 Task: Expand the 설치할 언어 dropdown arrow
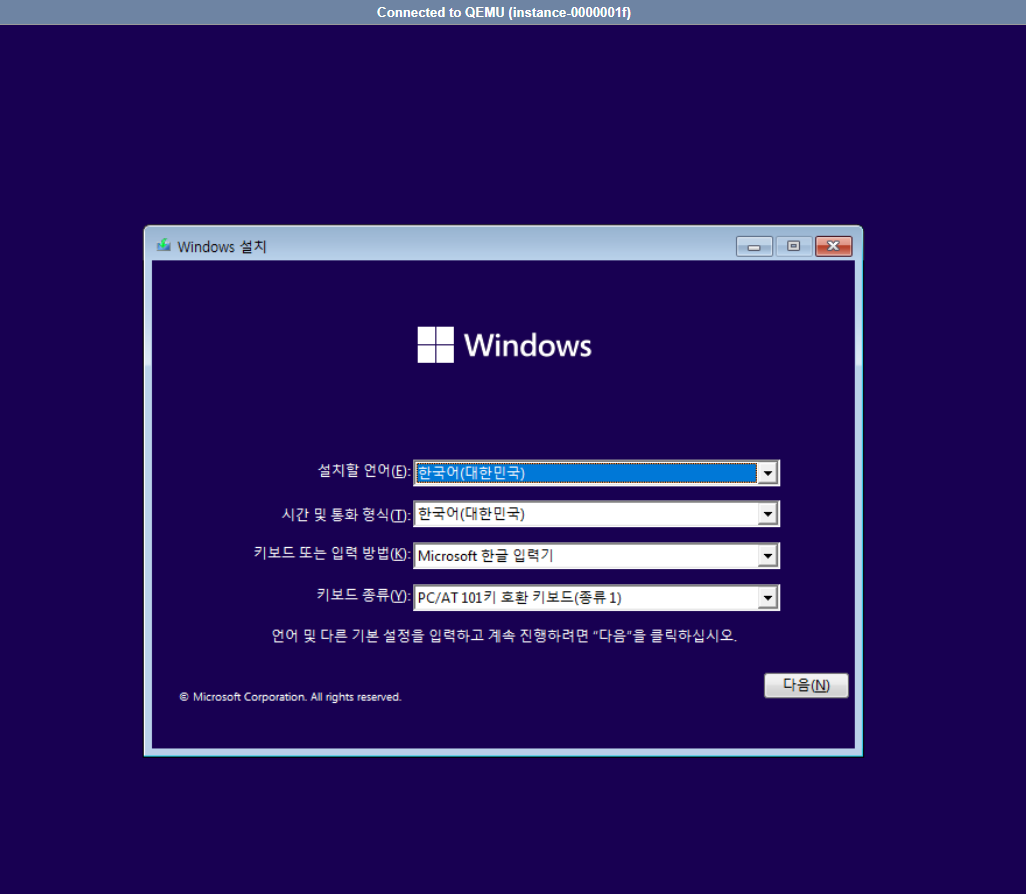click(767, 473)
